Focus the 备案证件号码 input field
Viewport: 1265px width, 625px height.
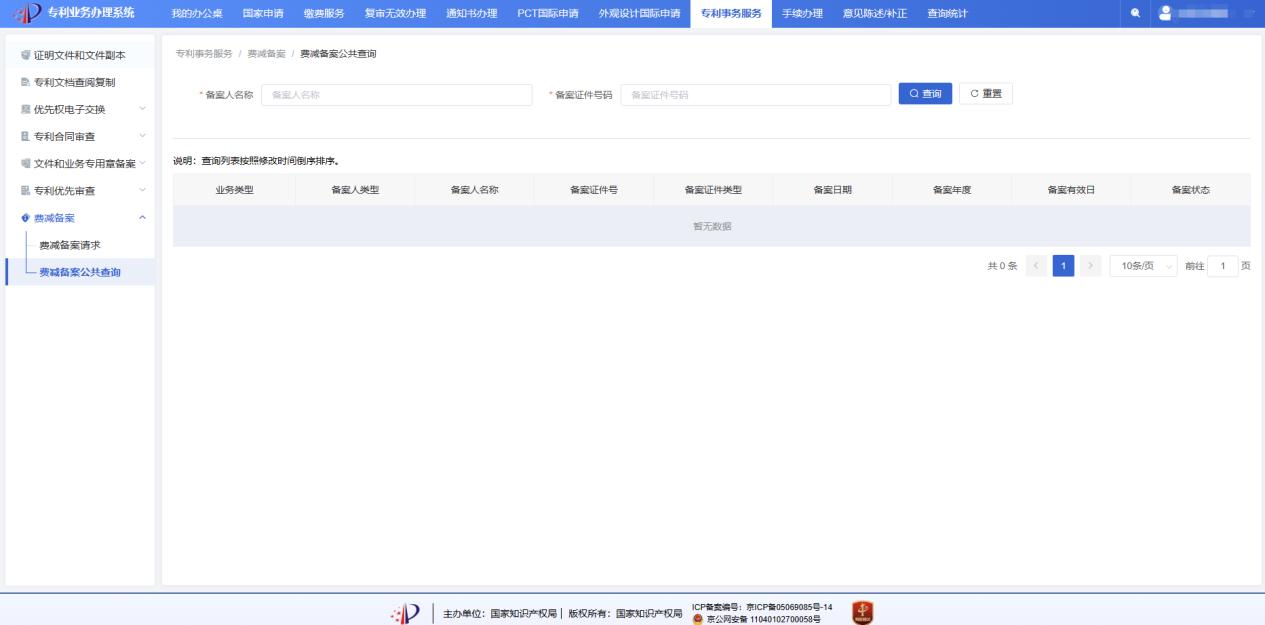click(756, 95)
